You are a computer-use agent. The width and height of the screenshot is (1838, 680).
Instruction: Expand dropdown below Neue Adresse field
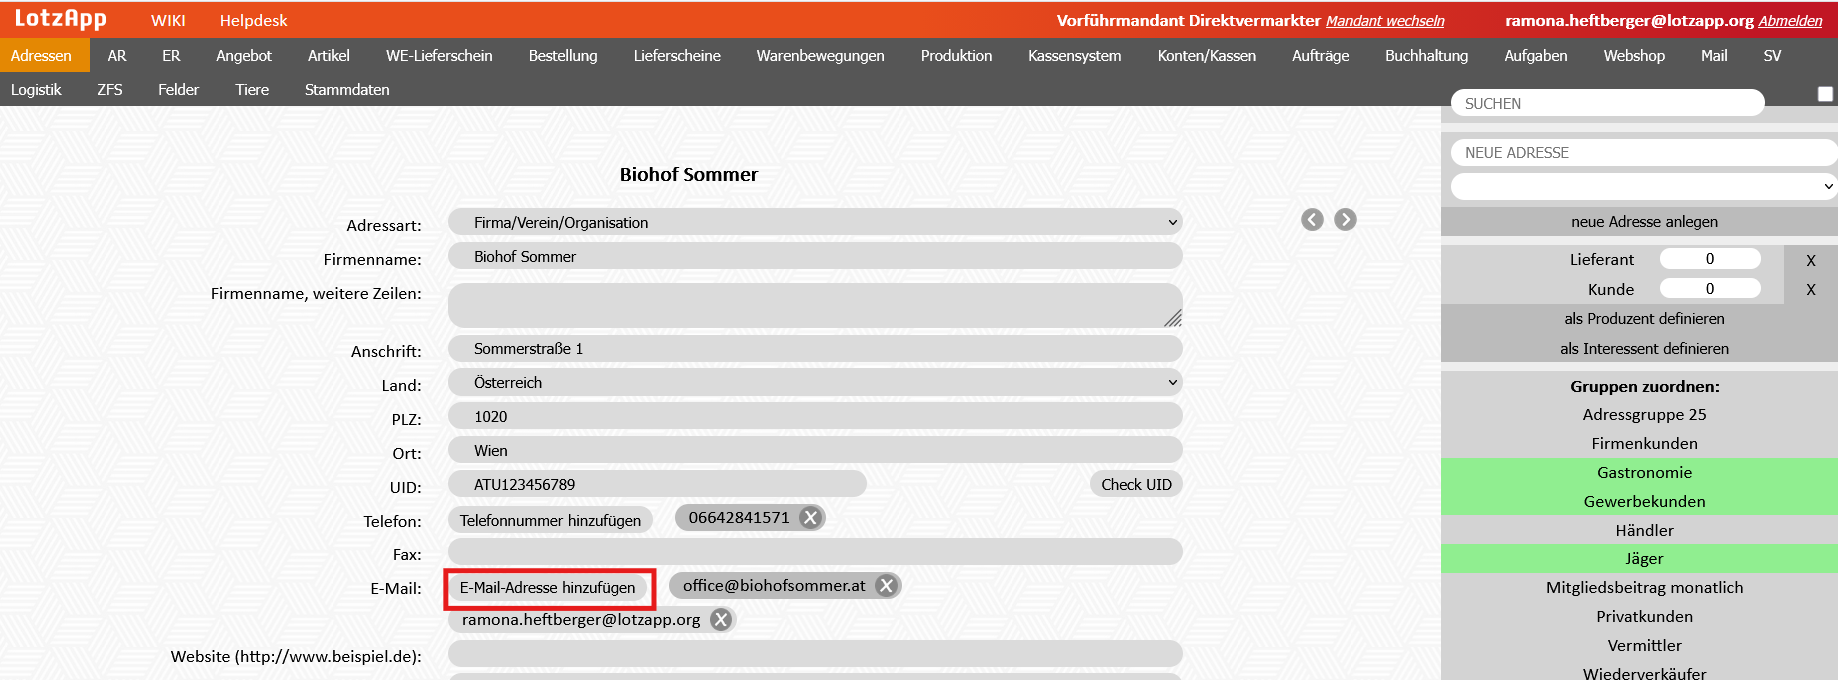(x=1643, y=186)
